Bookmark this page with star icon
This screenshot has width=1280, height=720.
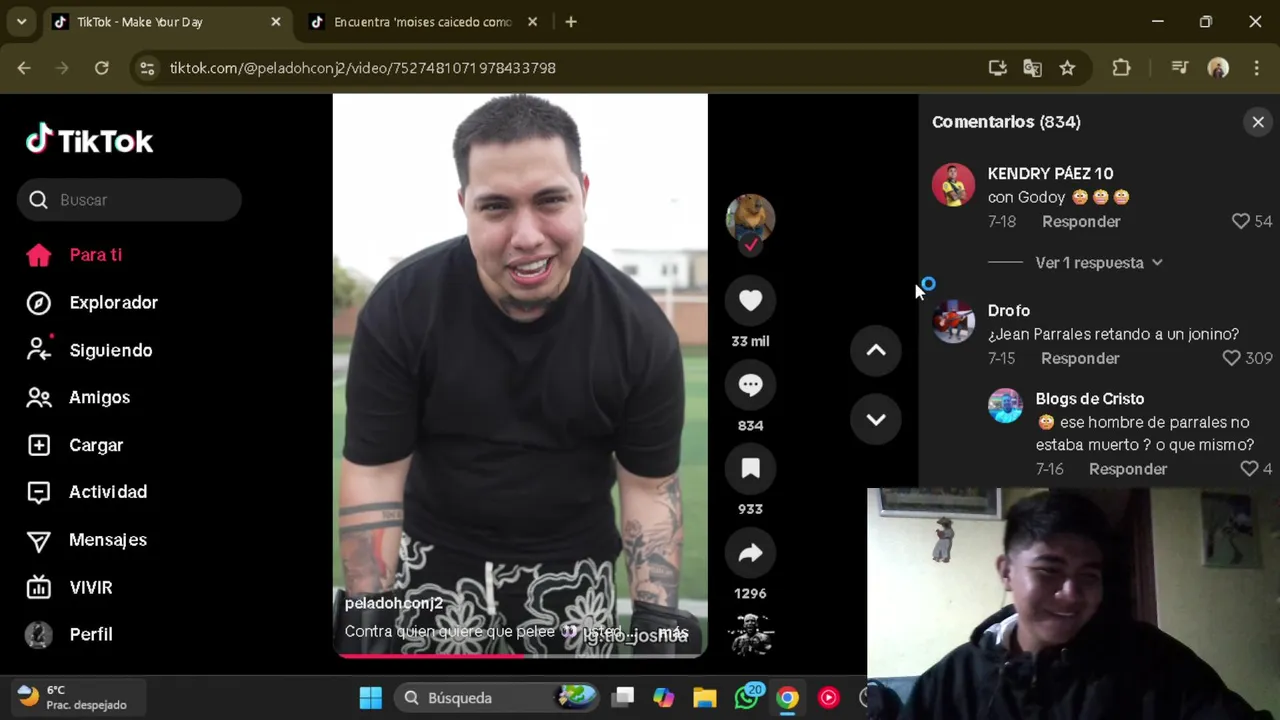[x=1067, y=68]
